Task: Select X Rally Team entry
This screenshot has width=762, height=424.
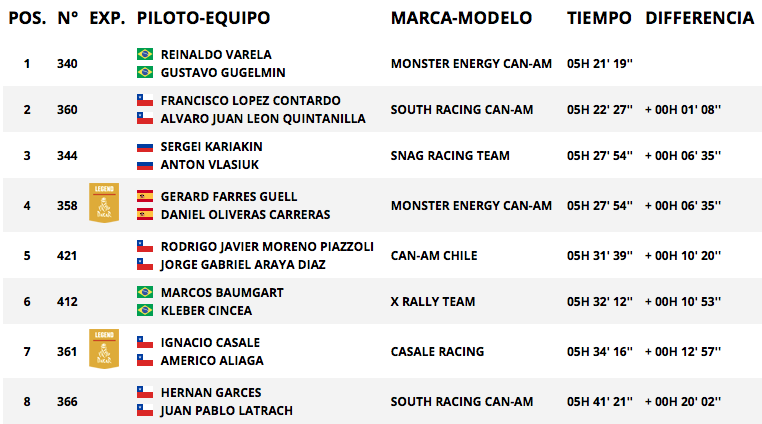Action: (433, 301)
